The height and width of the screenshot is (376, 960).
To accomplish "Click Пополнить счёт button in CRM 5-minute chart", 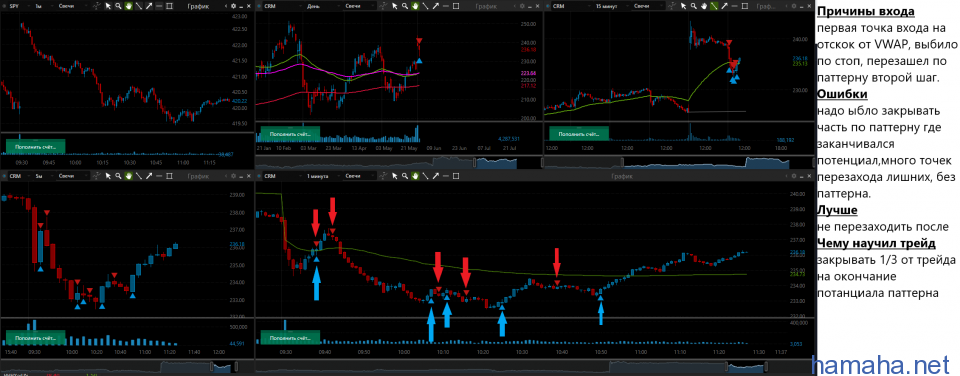I will pyautogui.click(x=35, y=337).
